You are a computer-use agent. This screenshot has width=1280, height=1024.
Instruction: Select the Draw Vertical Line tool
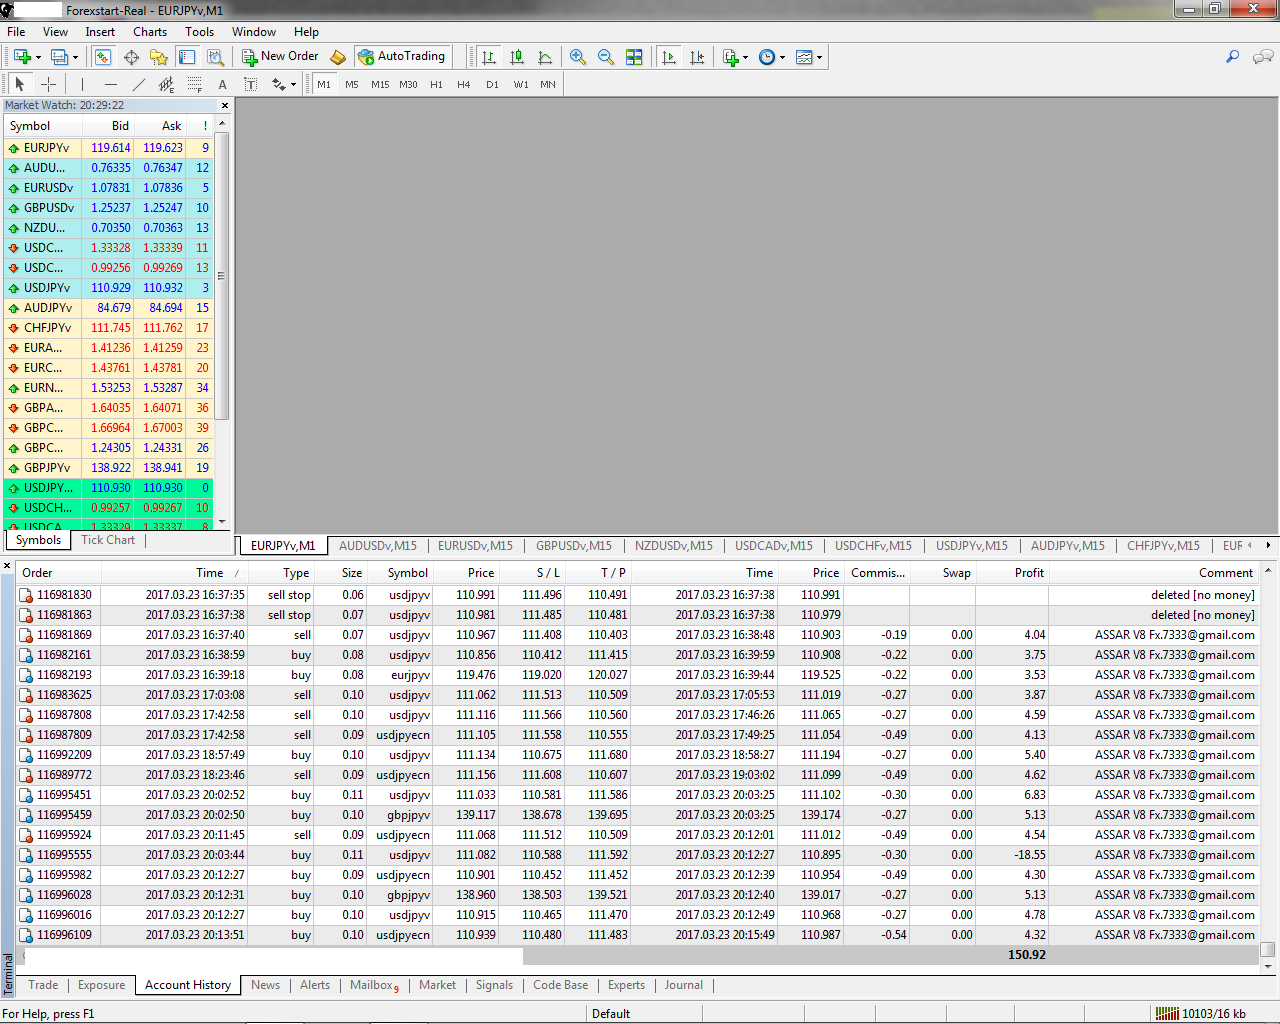point(82,85)
